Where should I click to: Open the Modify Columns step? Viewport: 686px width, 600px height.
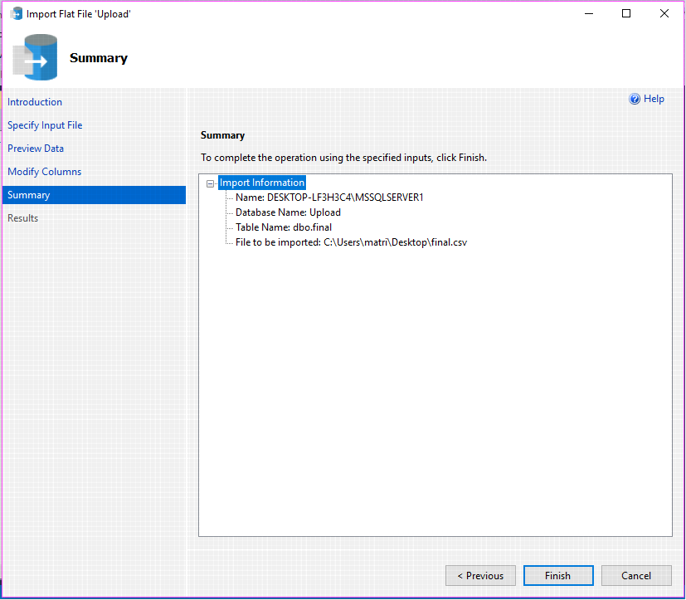pyautogui.click(x=44, y=172)
